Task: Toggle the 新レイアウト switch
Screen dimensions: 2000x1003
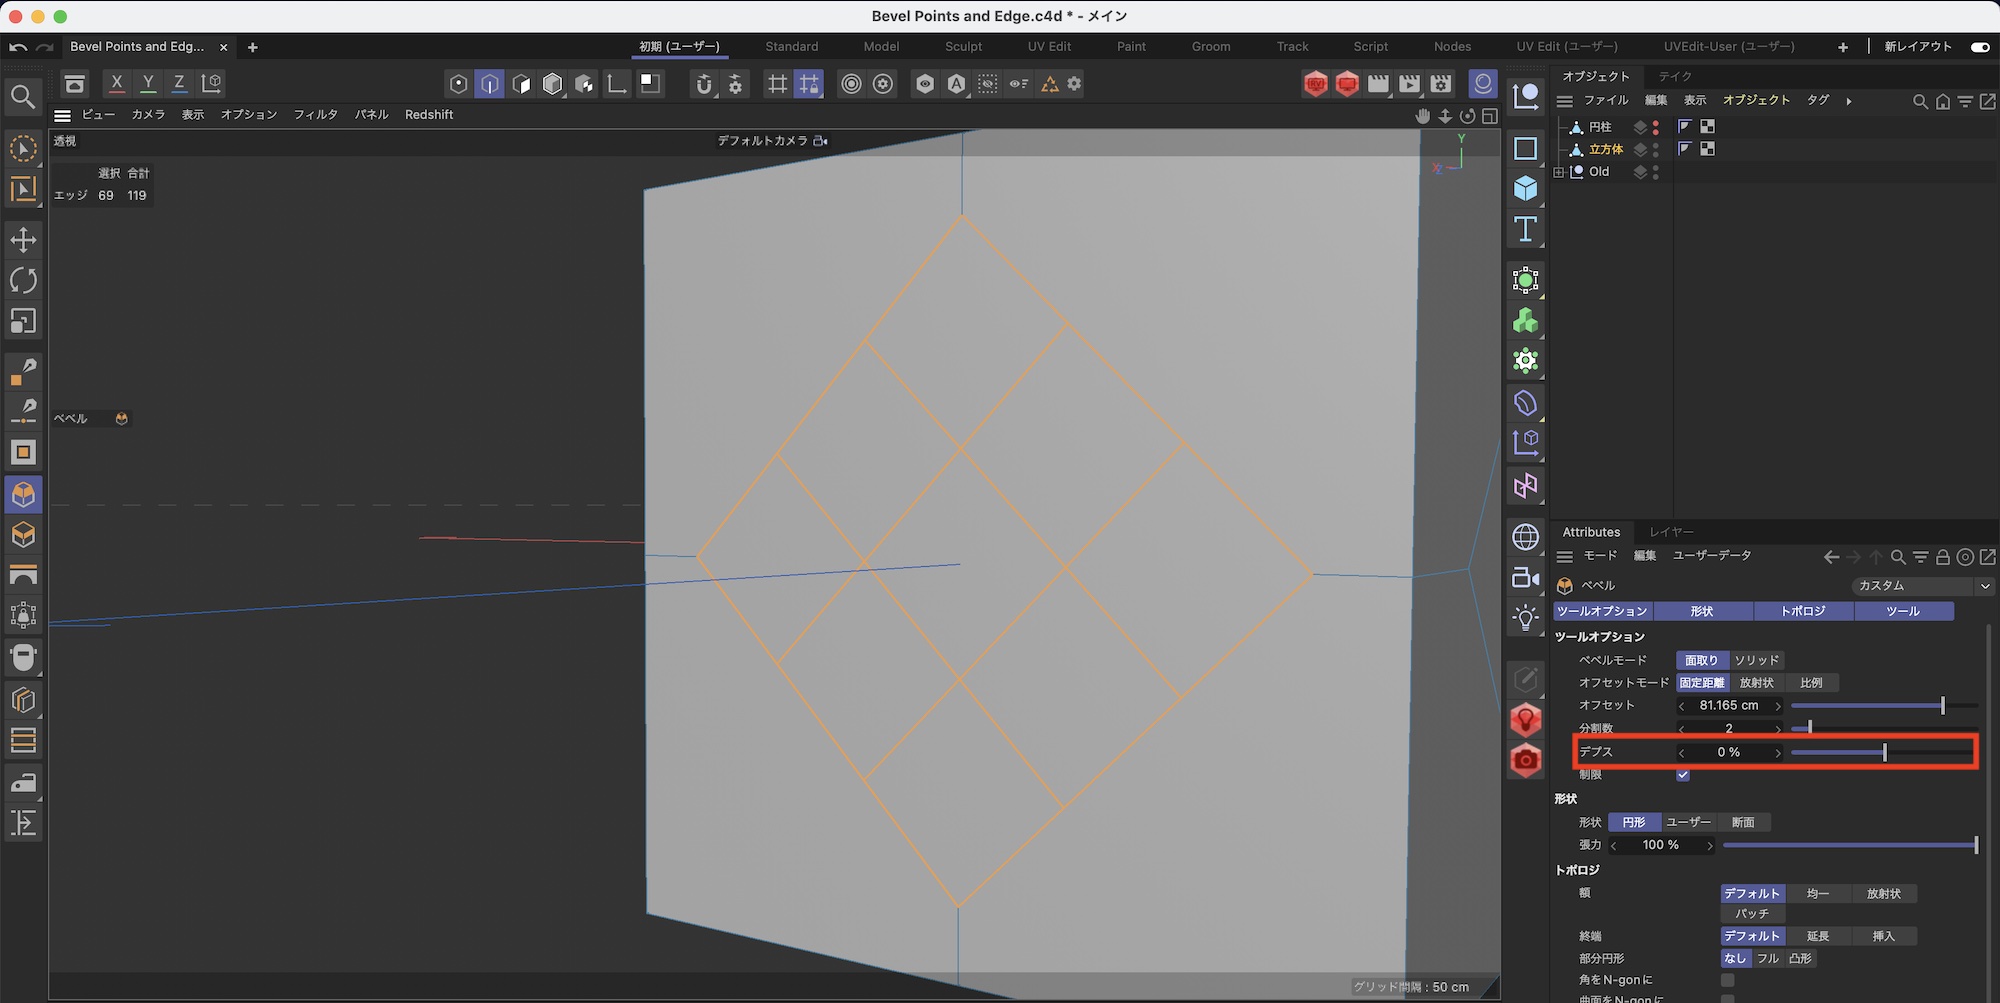Action: pyautogui.click(x=1979, y=47)
